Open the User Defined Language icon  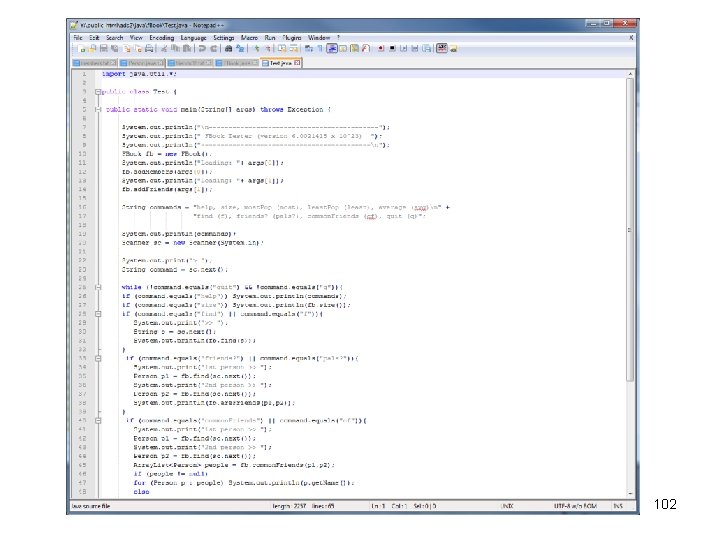pyautogui.click(x=343, y=48)
